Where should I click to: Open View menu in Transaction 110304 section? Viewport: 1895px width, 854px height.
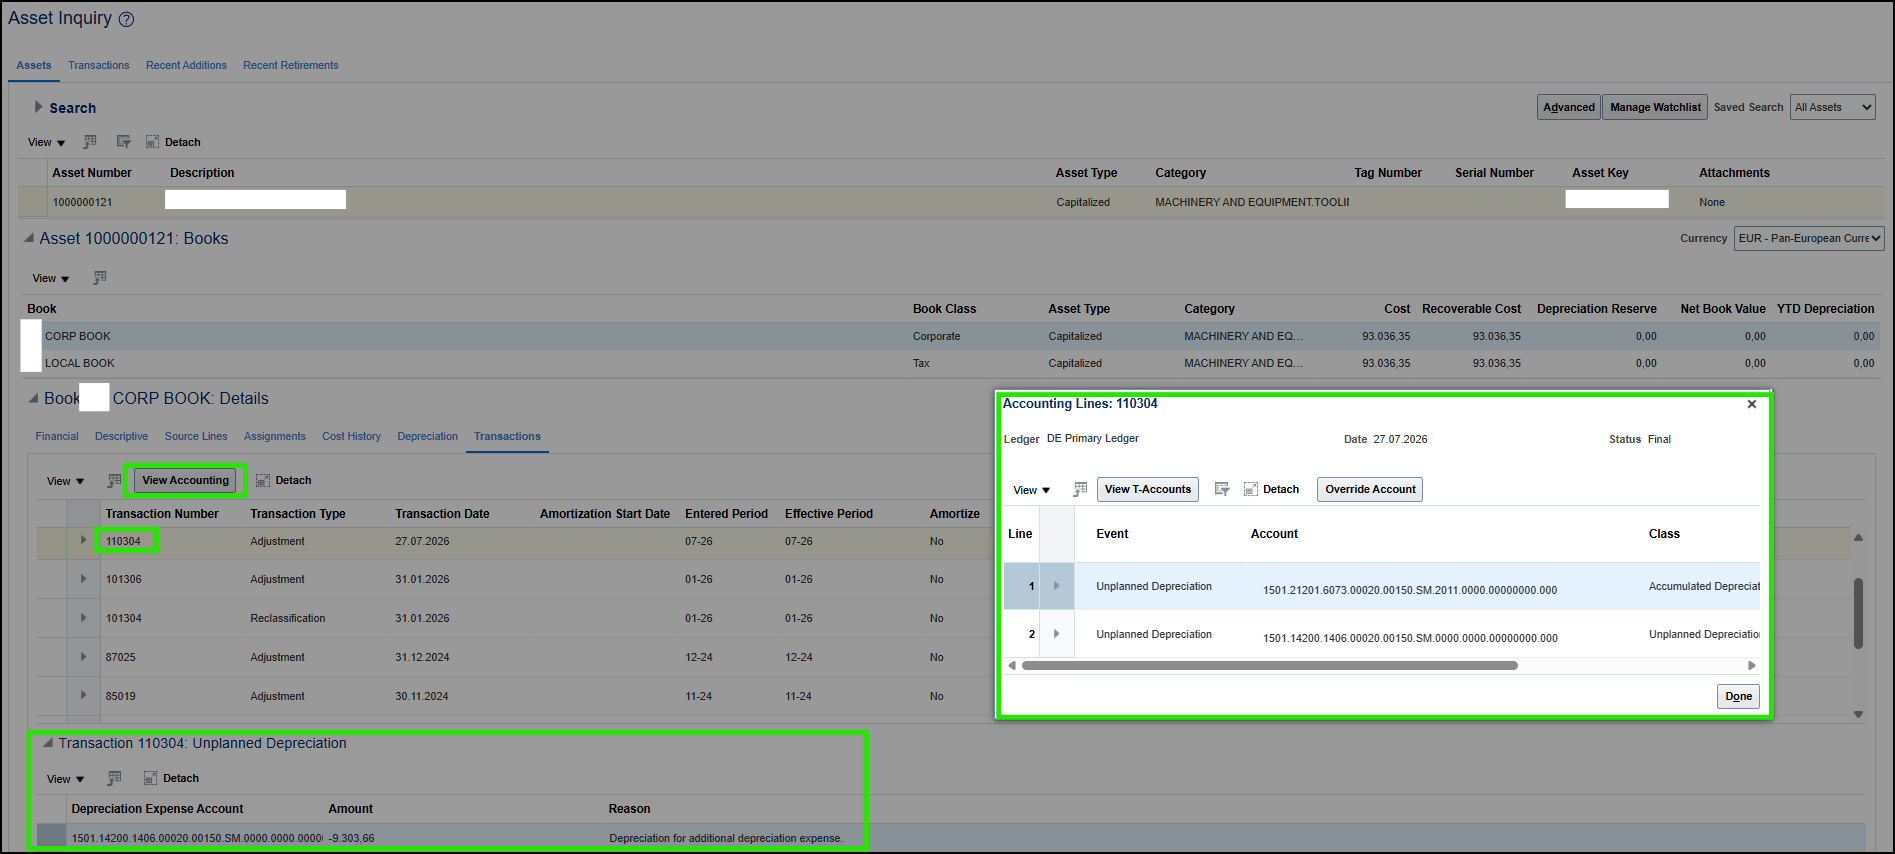65,779
